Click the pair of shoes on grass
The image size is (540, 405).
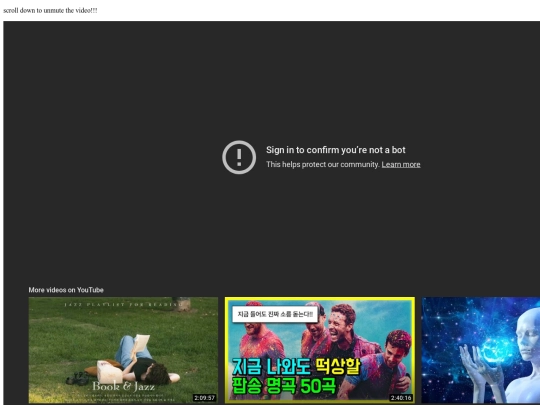click(78, 378)
